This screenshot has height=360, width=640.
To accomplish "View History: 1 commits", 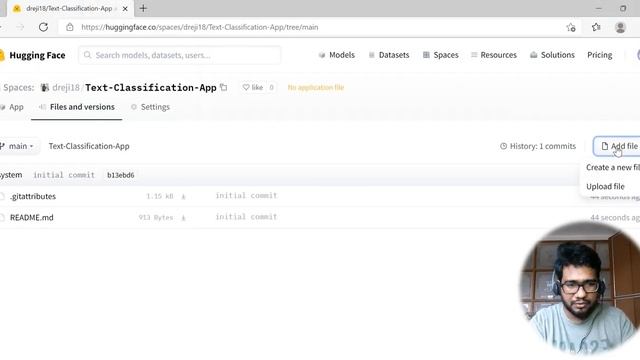I will point(538,146).
